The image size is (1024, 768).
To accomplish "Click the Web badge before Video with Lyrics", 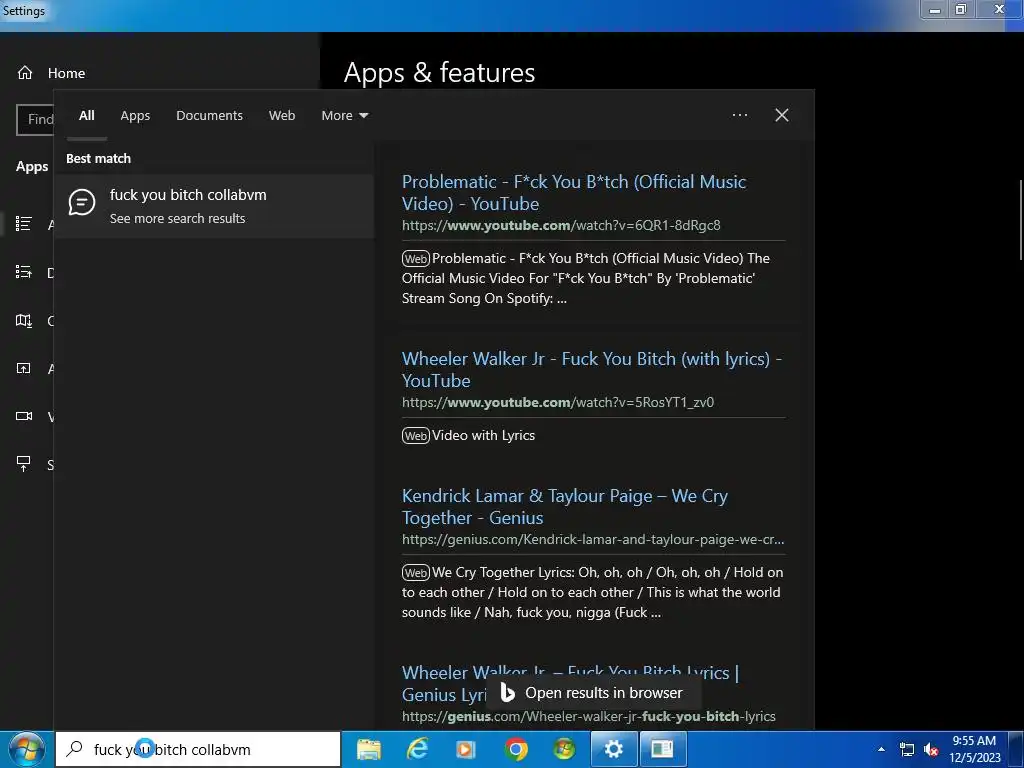I will tap(415, 436).
